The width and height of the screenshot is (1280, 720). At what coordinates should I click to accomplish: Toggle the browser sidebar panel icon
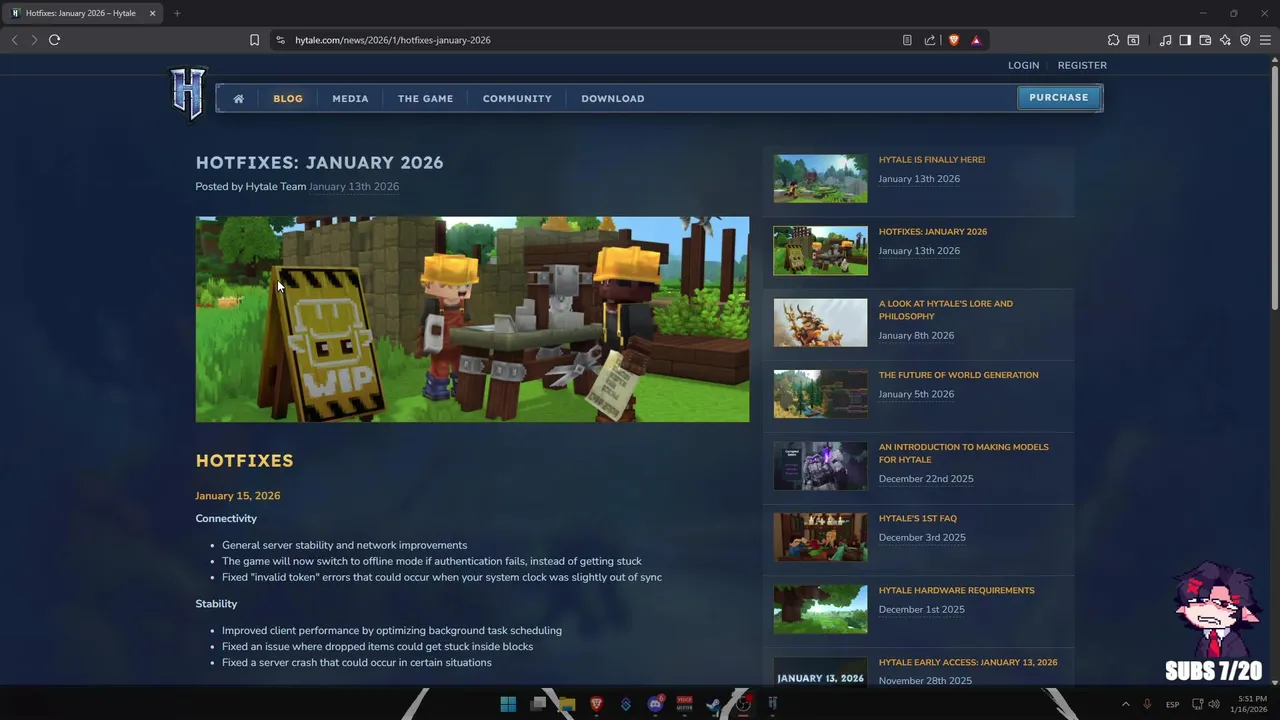click(1185, 40)
